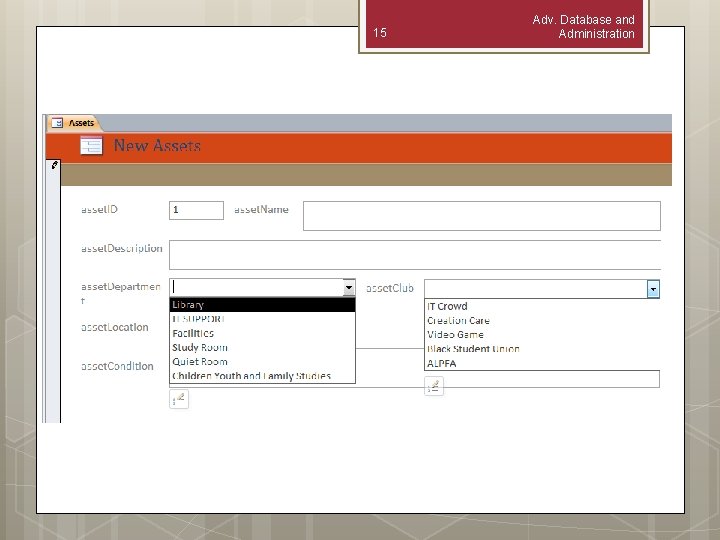Click into the assetDescription text box

click(415, 255)
